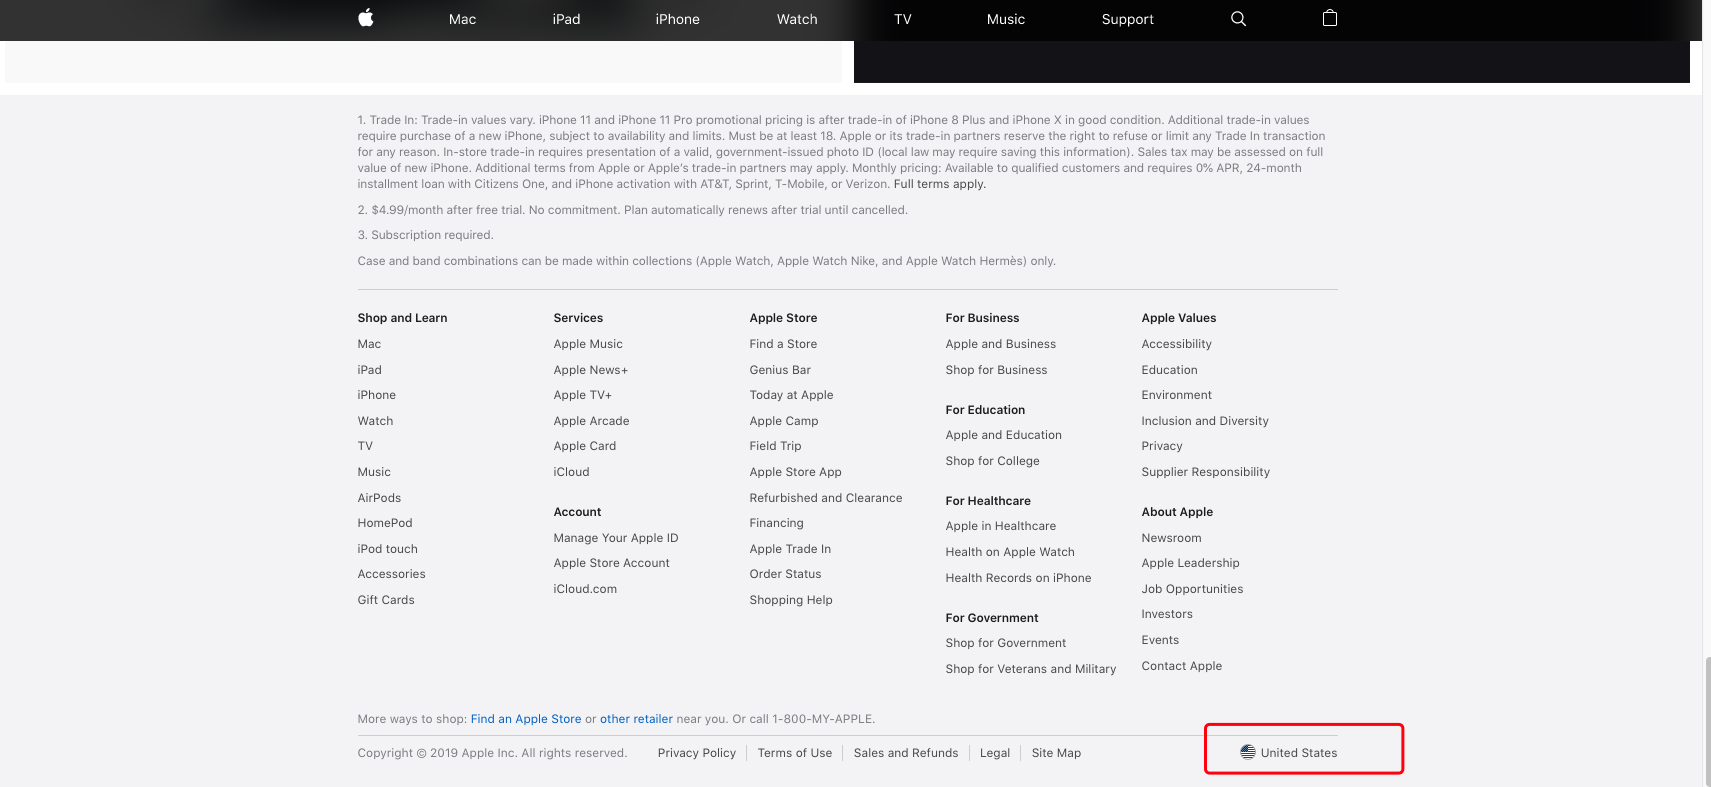The image size is (1711, 787).
Task: Open Shop for Veterans and Military
Action: [1031, 669]
